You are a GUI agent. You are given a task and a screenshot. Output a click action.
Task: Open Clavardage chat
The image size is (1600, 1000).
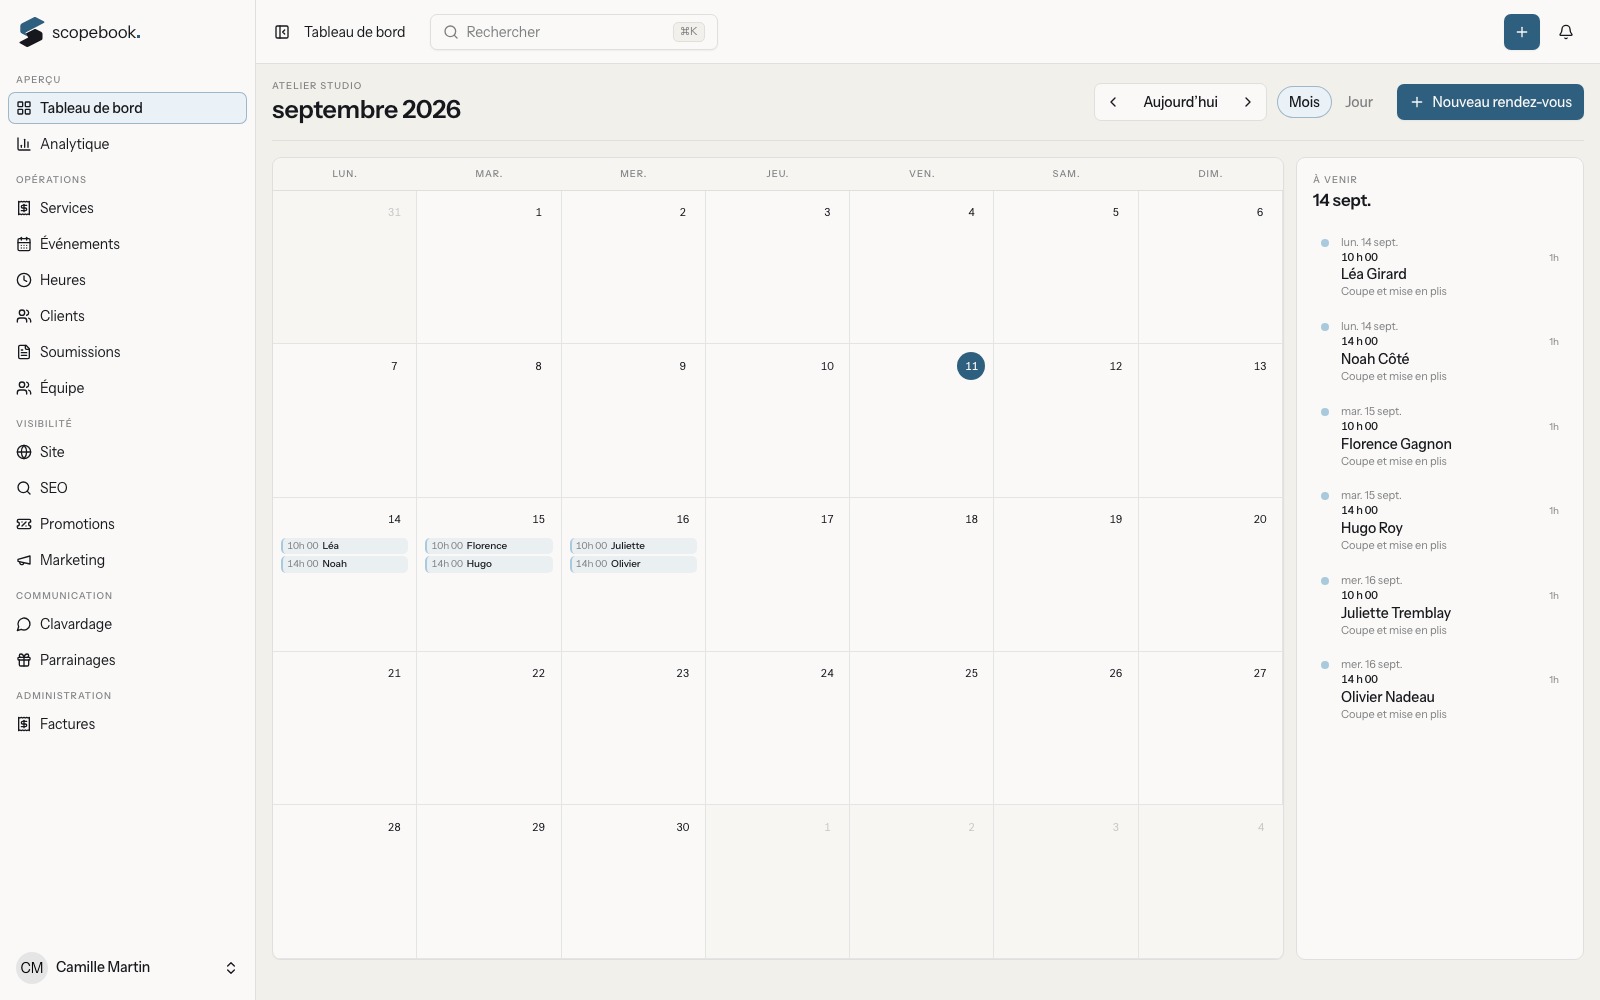click(127, 624)
